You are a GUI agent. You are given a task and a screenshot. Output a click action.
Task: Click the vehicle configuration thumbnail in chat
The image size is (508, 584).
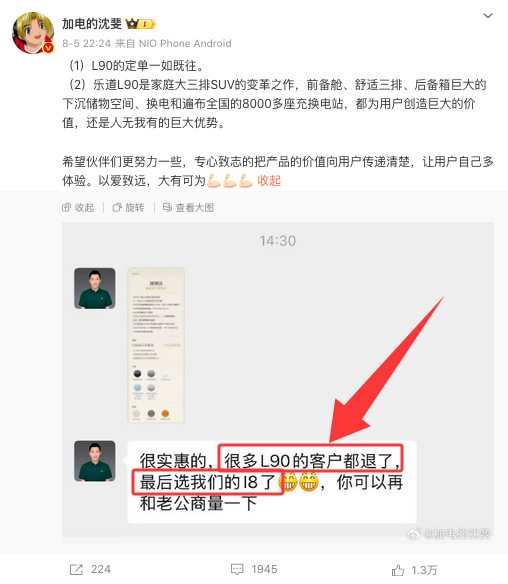[x=156, y=345]
